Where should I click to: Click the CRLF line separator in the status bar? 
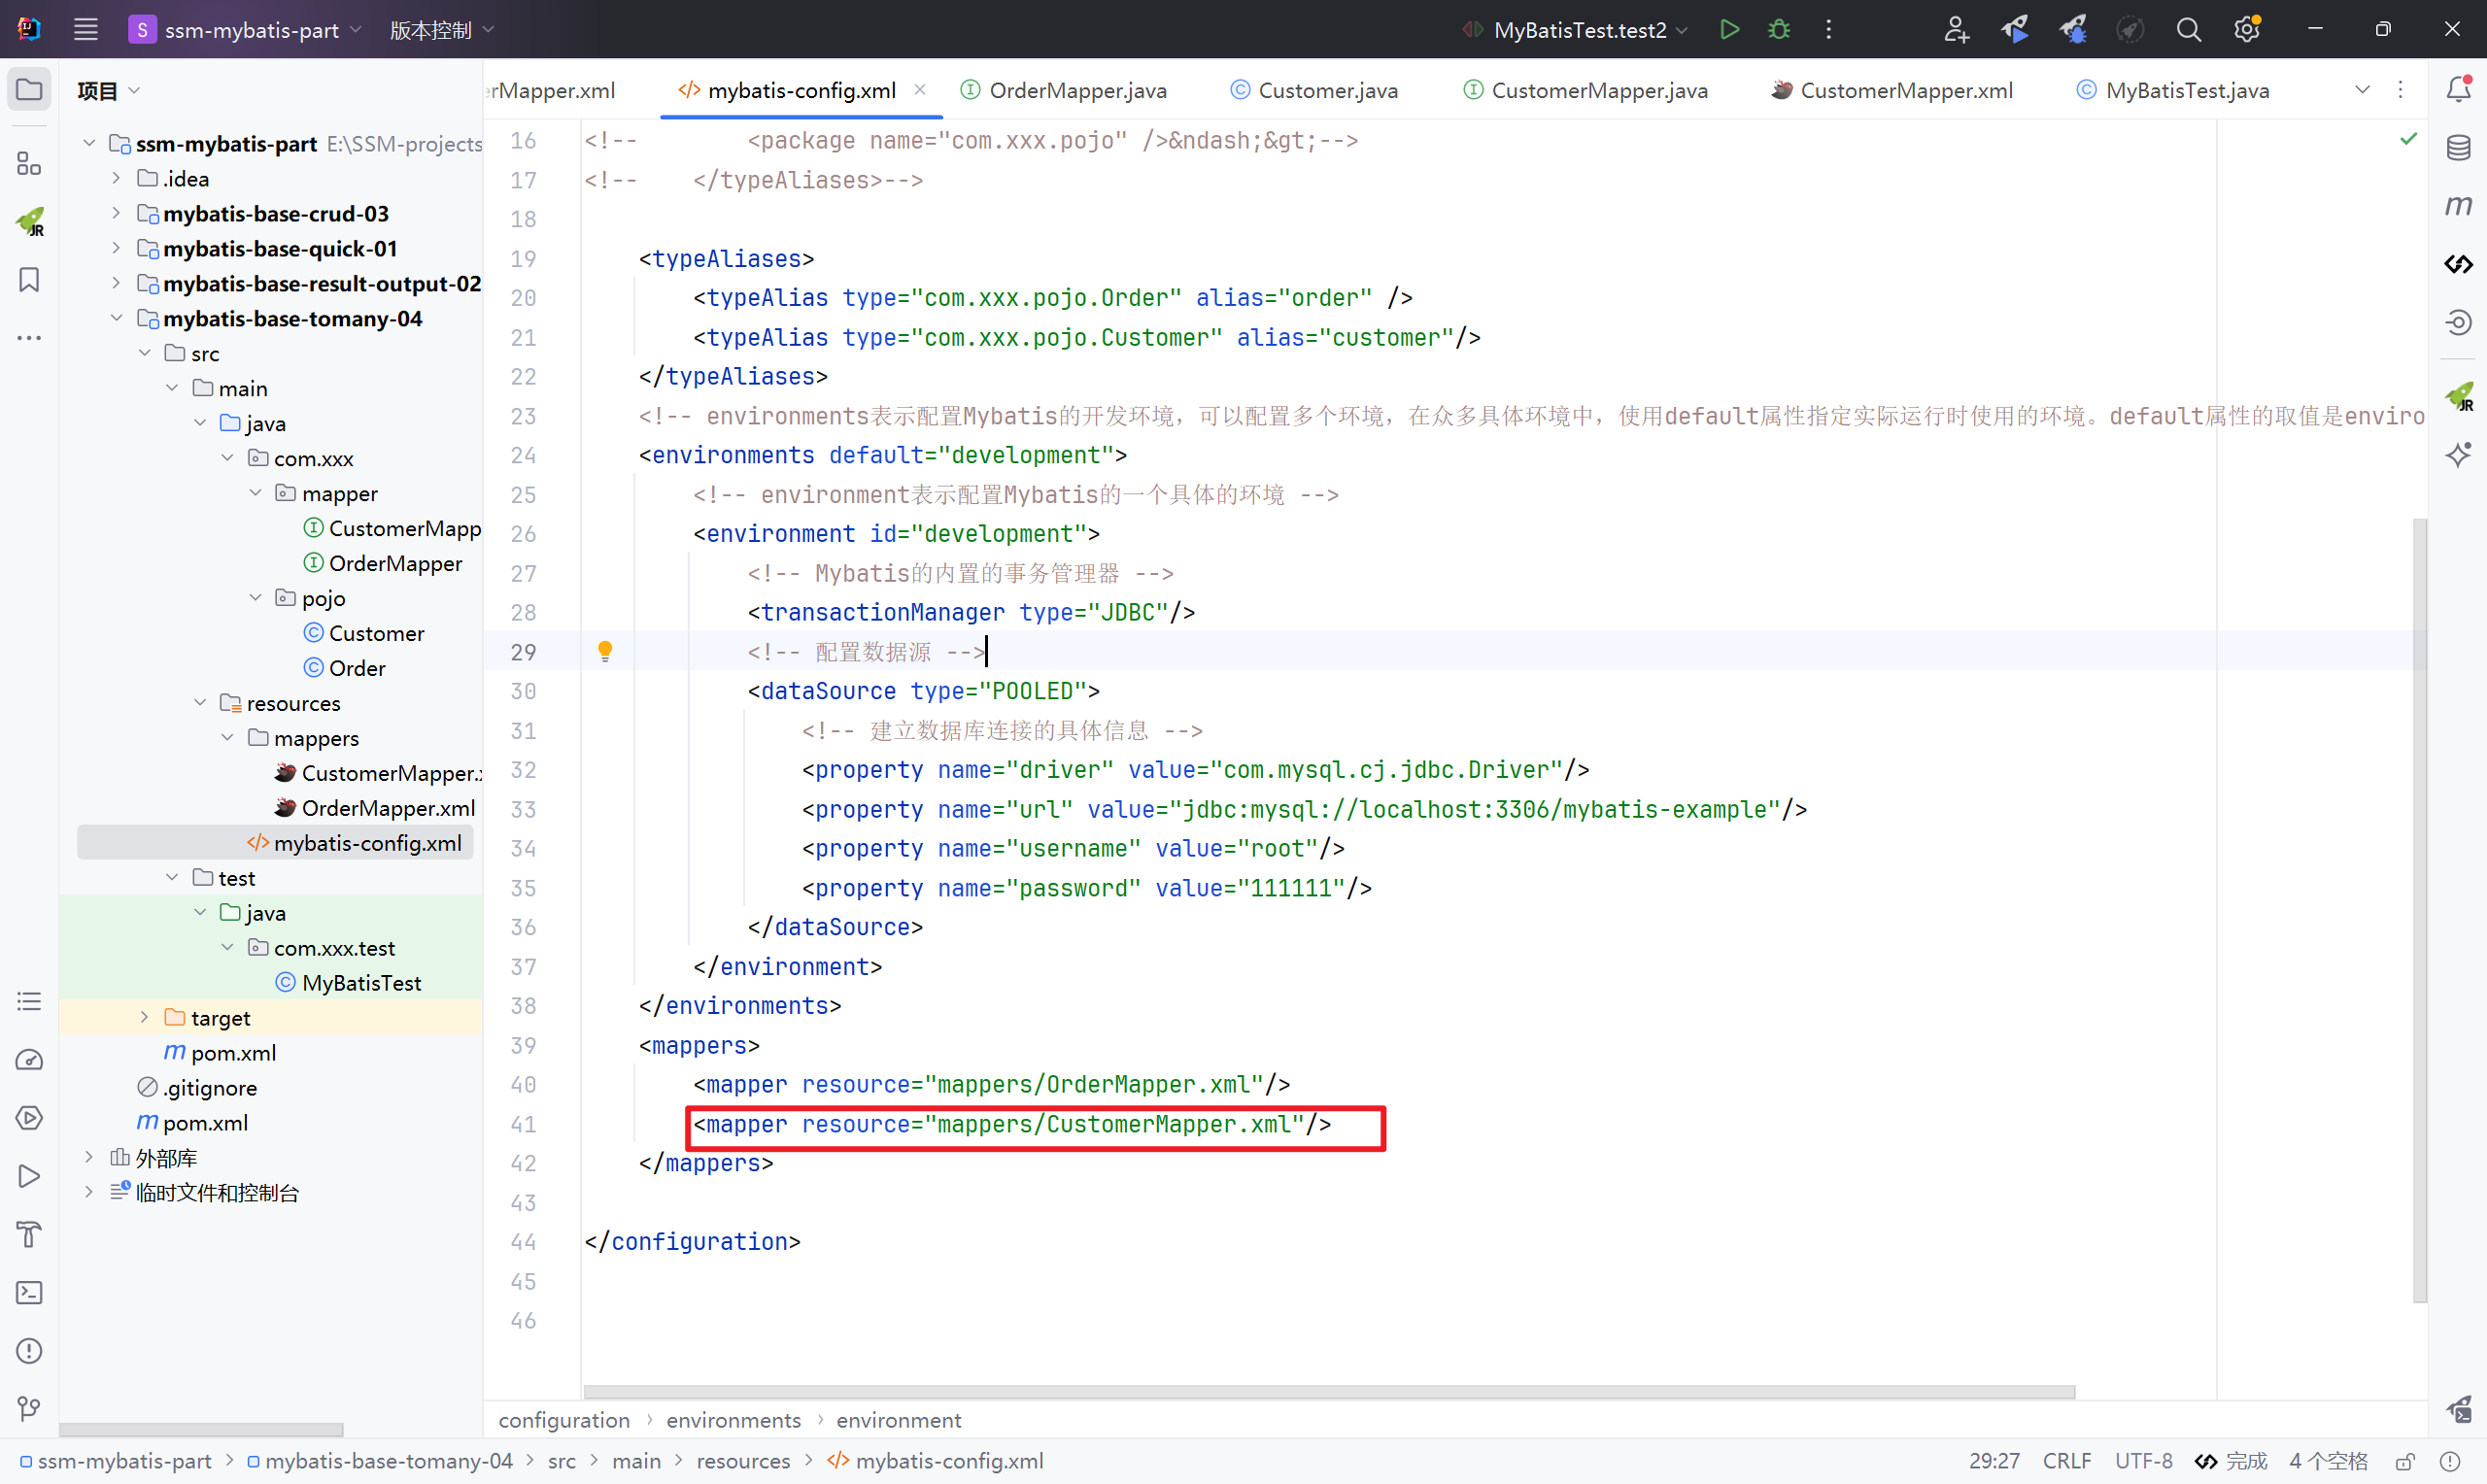point(2066,1461)
